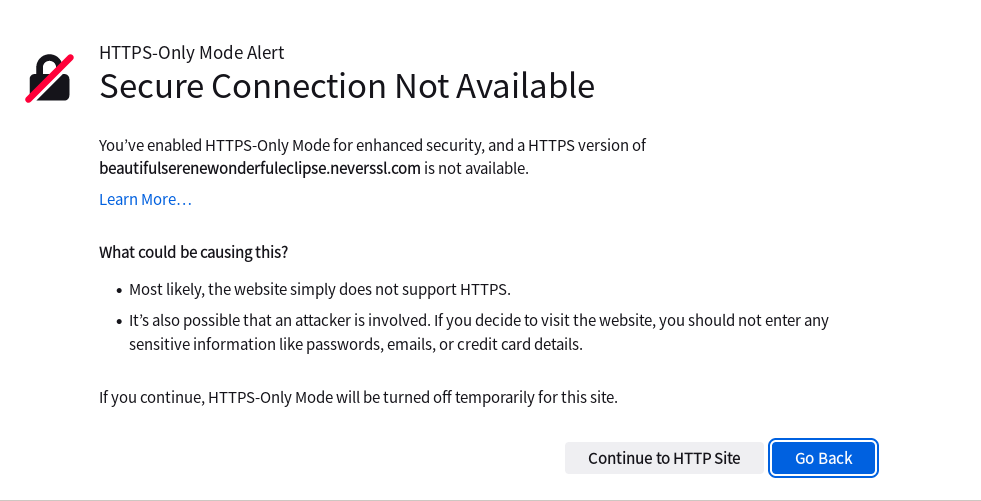This screenshot has height=501, width=981.
Task: Click the bullet dot before "It's also possible"
Action: pos(117,322)
